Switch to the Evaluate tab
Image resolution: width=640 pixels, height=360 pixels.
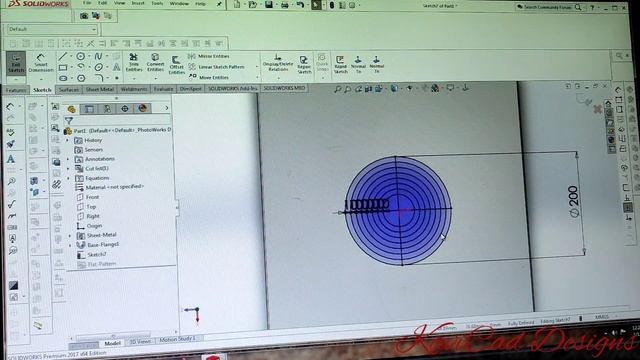163,89
